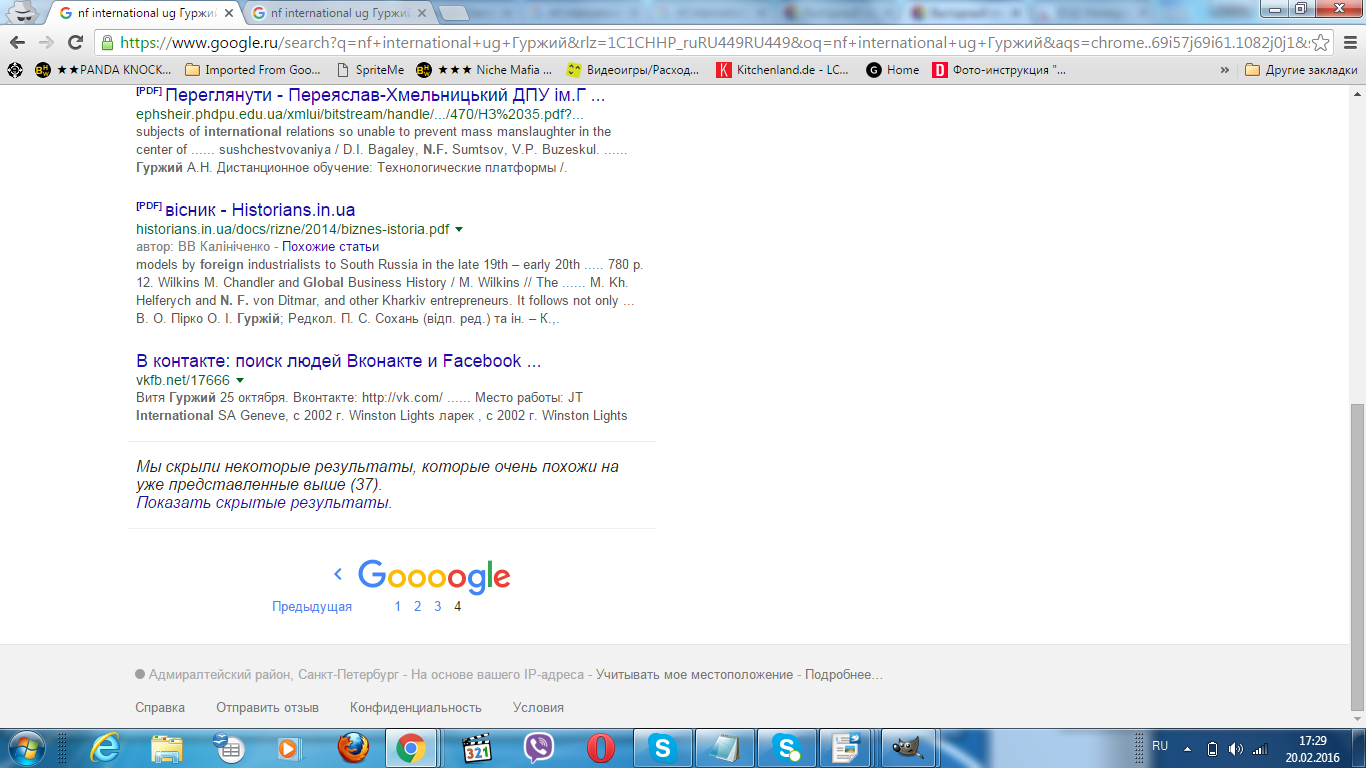Reload the page with the refresh icon
This screenshot has height=768, width=1366.
(x=75, y=42)
